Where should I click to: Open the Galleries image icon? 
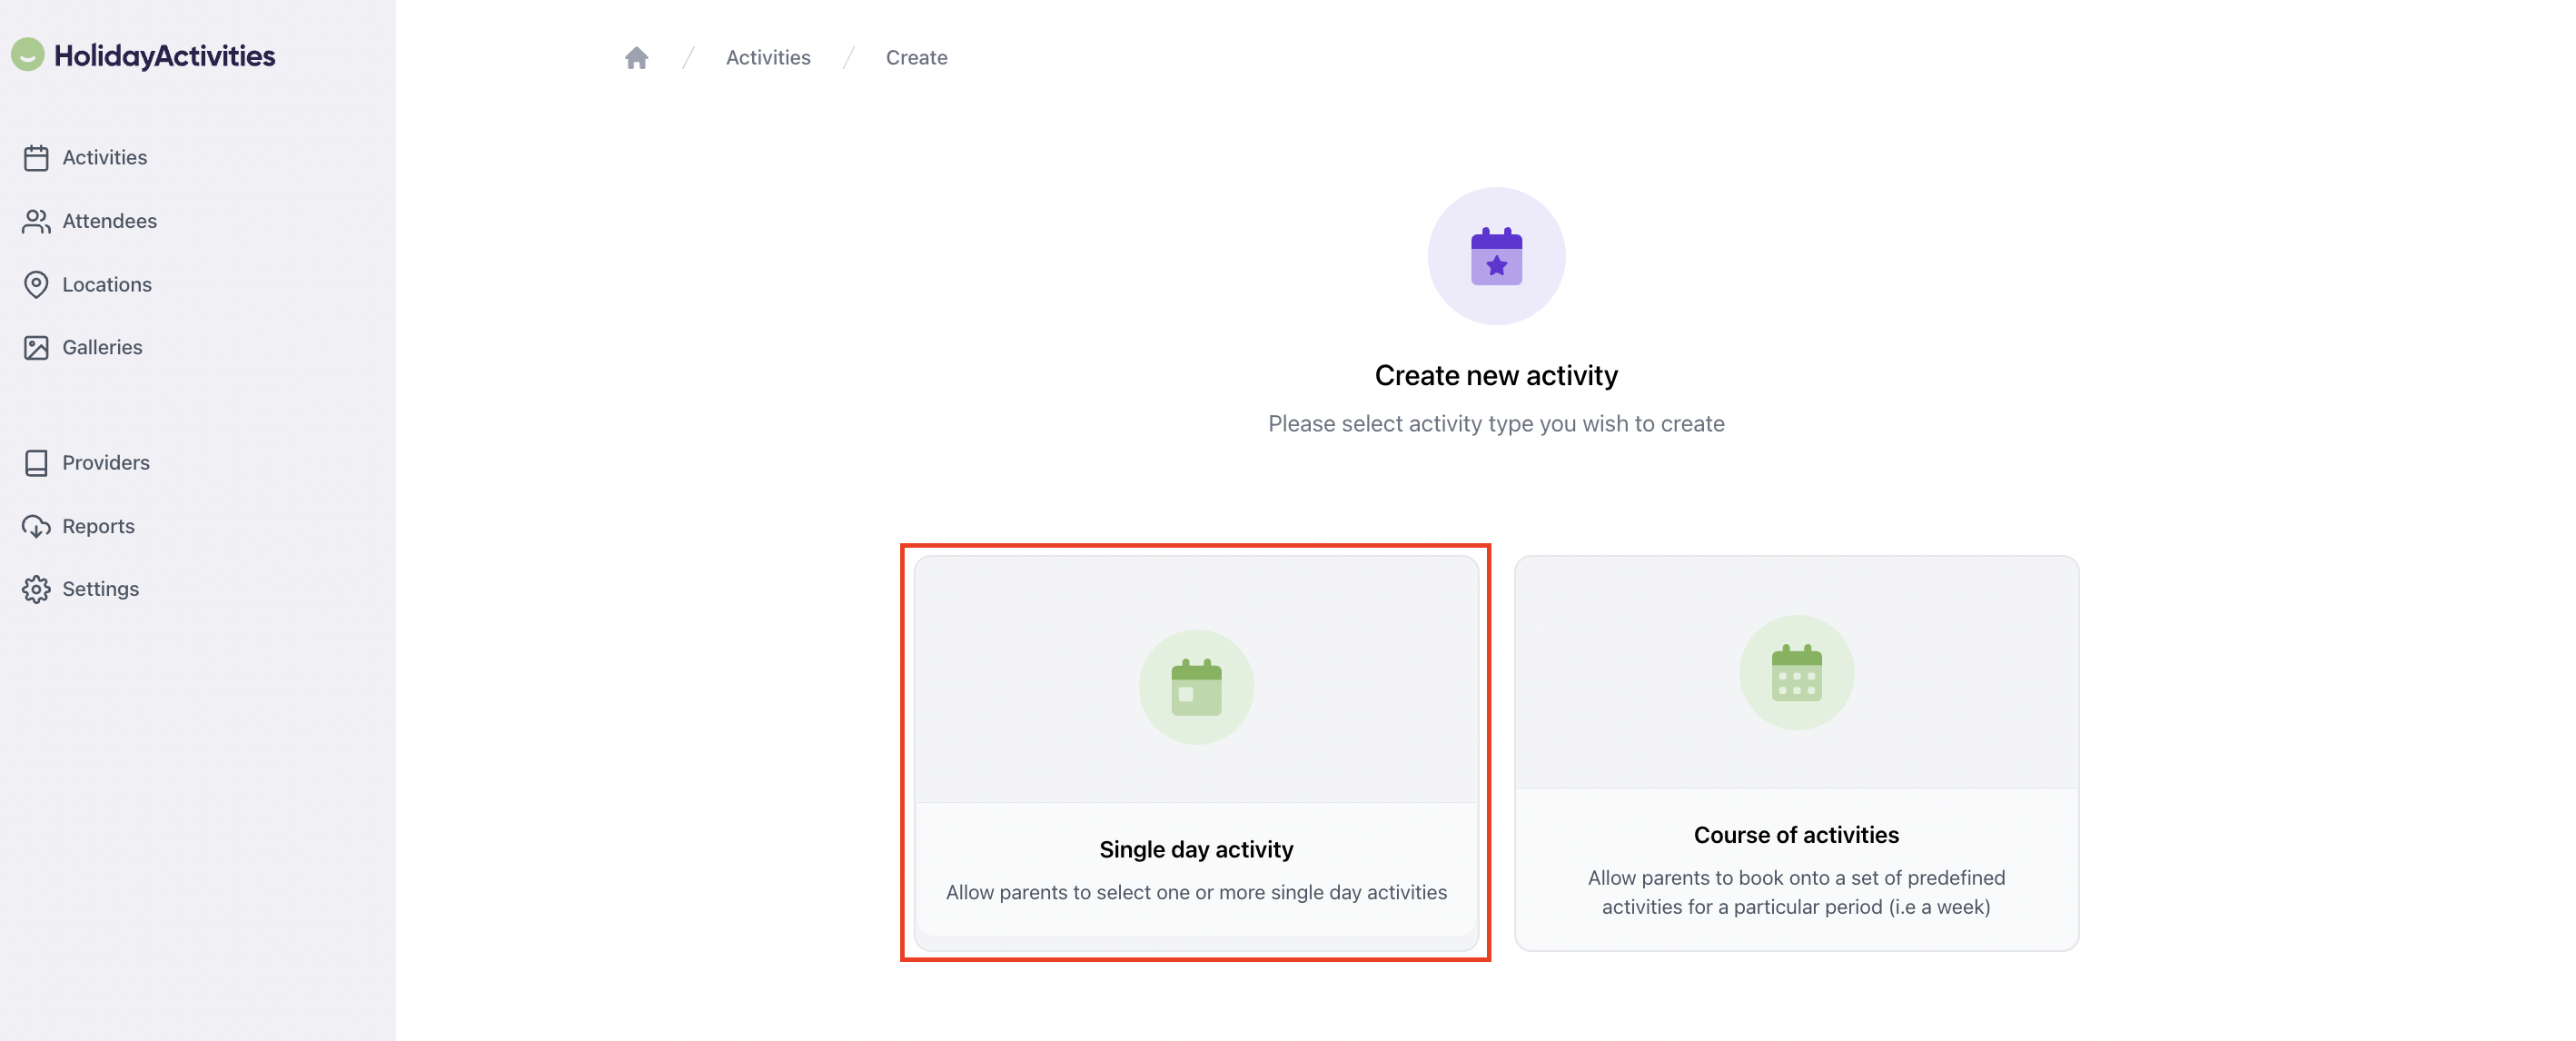click(36, 347)
